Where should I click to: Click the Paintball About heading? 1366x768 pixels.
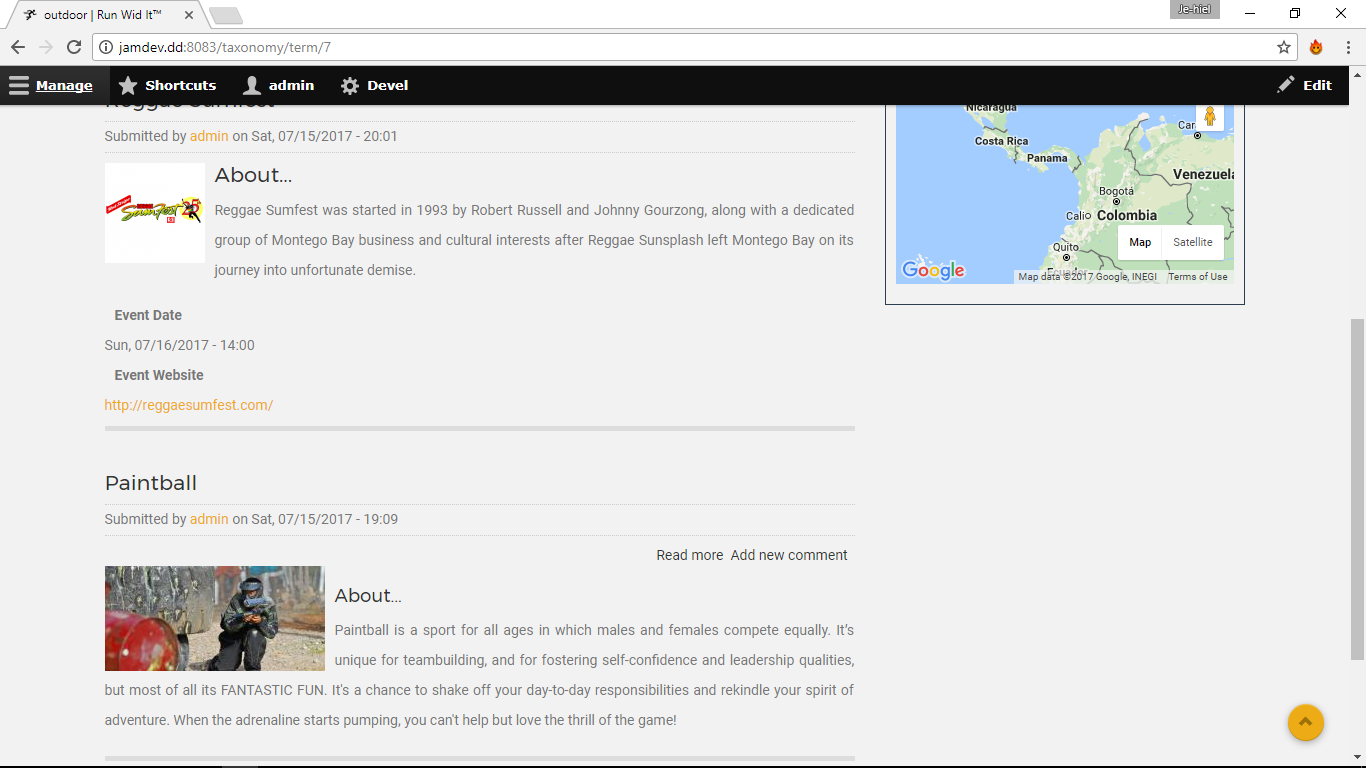coord(368,596)
